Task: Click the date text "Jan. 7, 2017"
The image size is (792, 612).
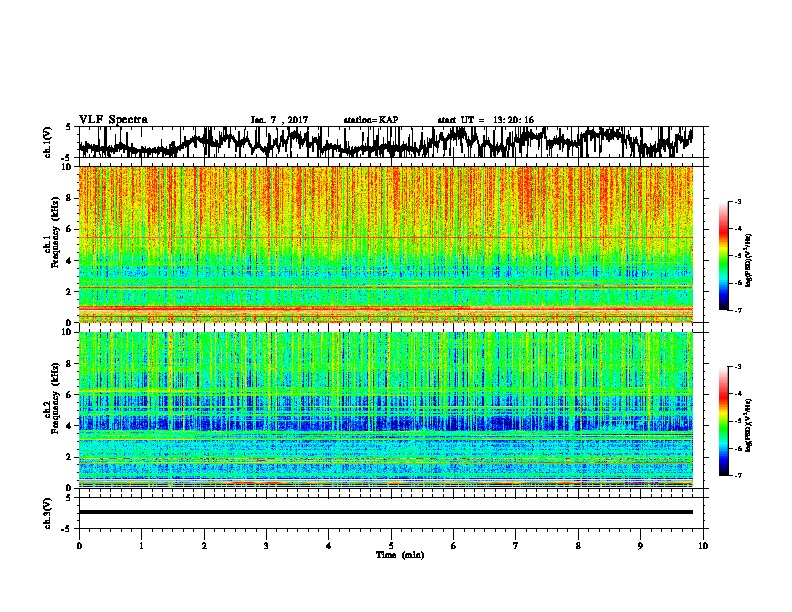Action: (x=279, y=120)
